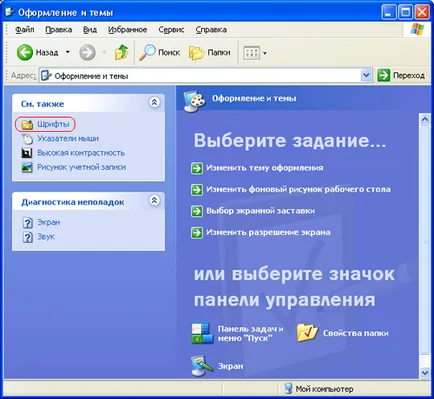This screenshot has width=434, height=399.
Task: Click the Мой компьютер status text
Action: click(x=324, y=389)
